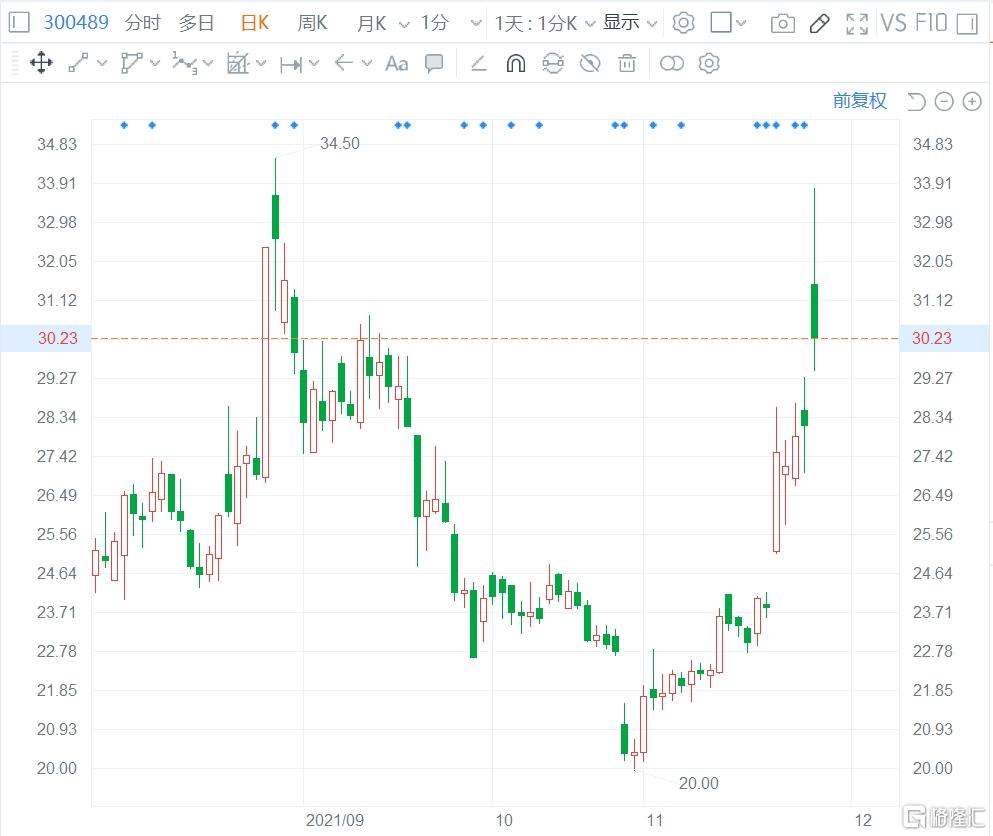Open the 1分 period dropdown arrow

click(476, 24)
